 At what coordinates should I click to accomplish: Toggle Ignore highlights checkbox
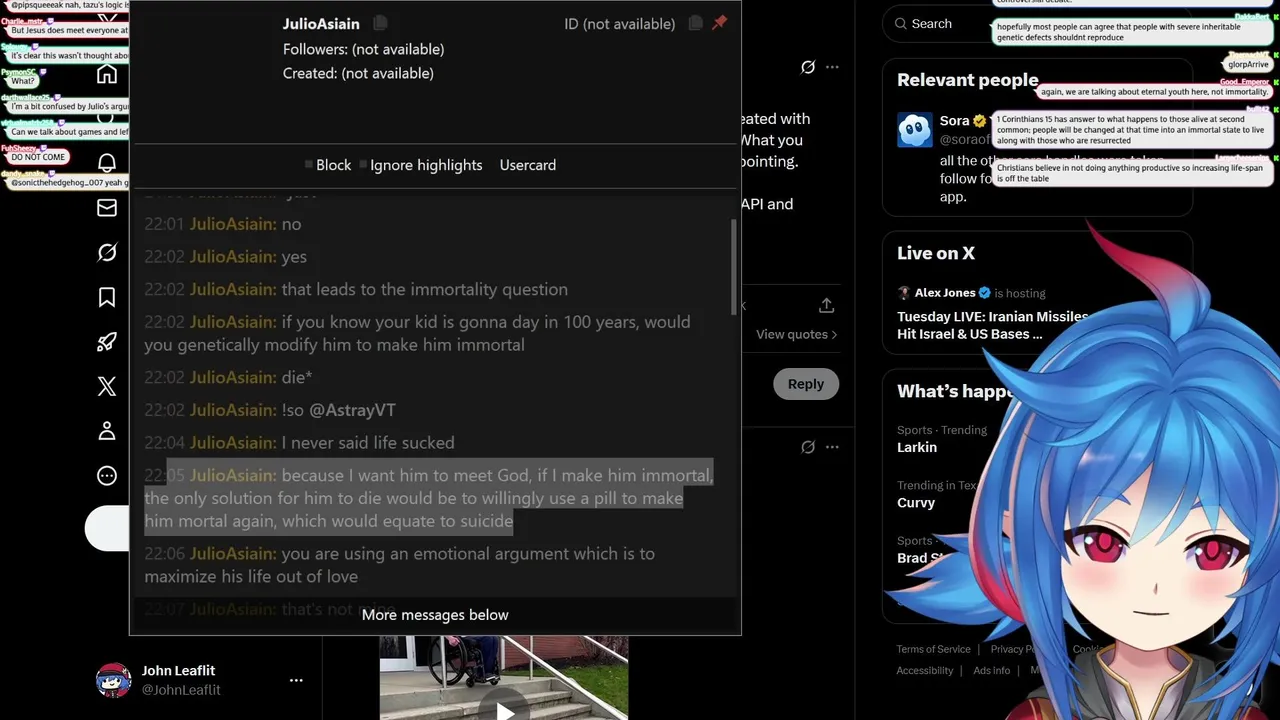pos(363,165)
